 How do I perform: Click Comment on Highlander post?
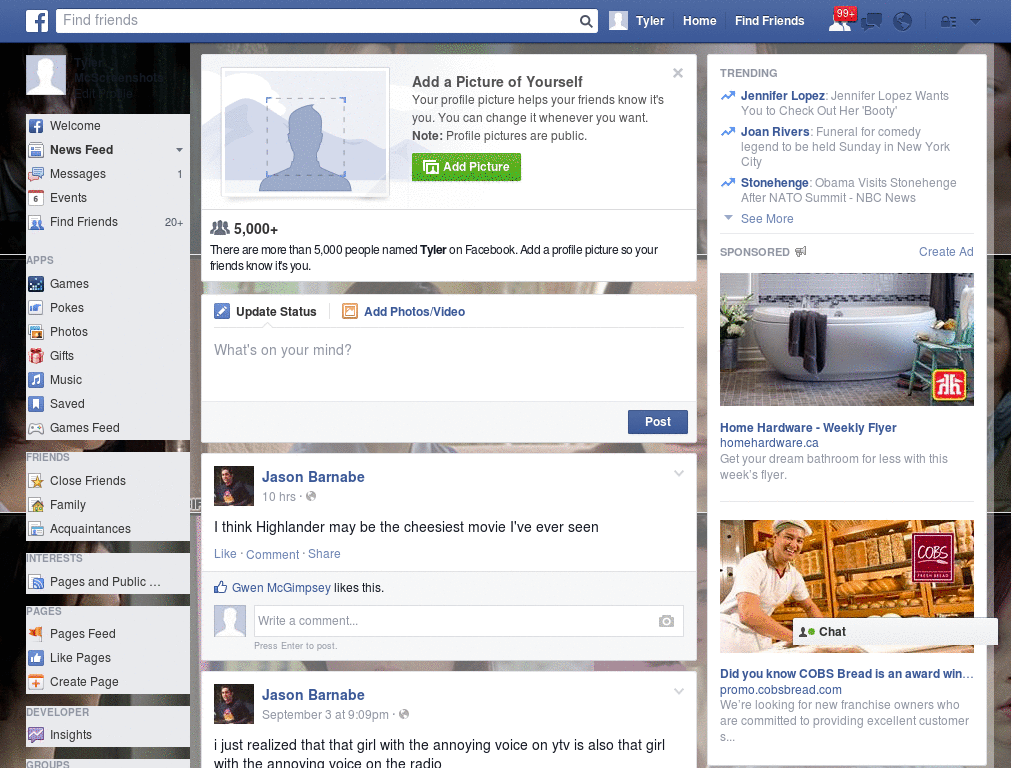(272, 554)
